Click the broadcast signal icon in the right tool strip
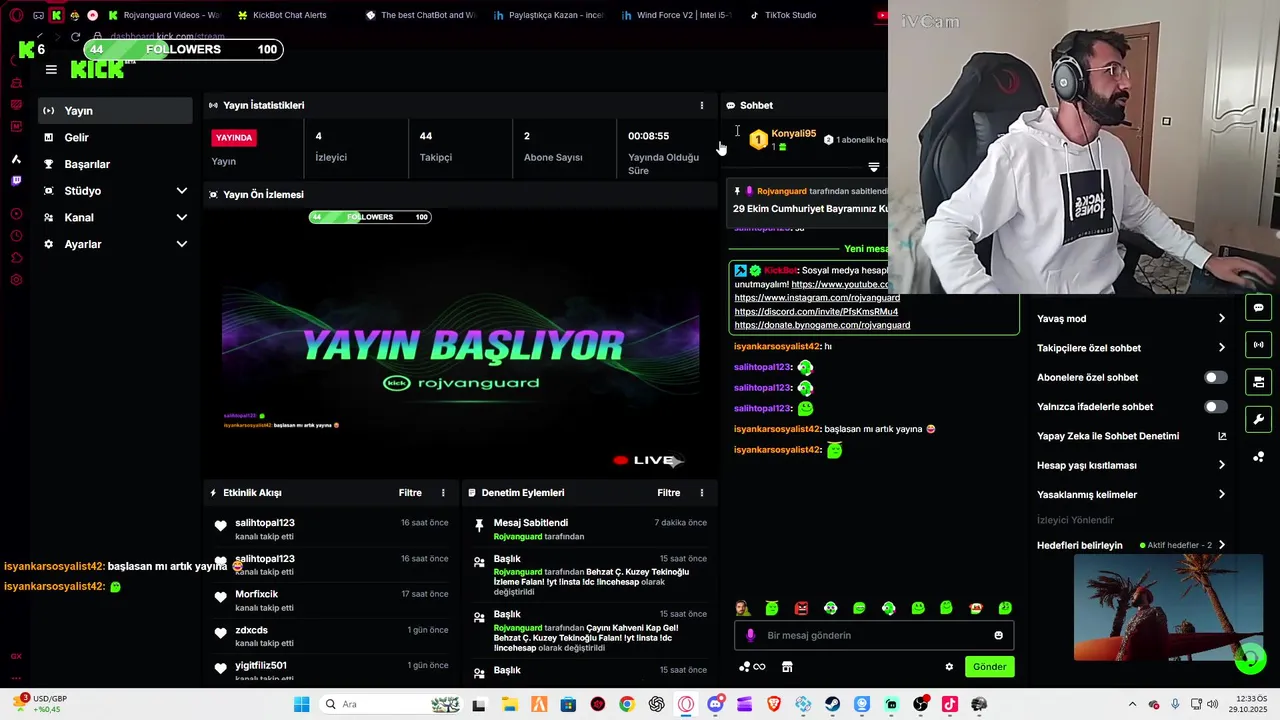This screenshot has width=1280, height=720. tap(1258, 345)
